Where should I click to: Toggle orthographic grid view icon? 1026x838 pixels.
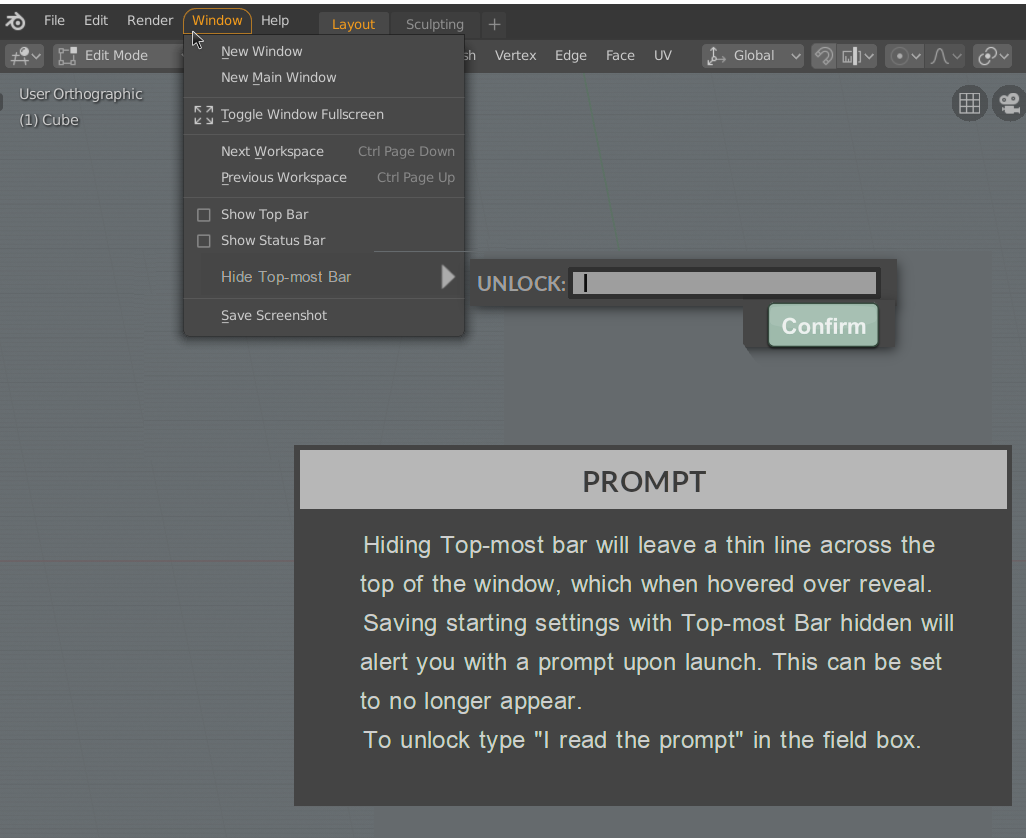pyautogui.click(x=969, y=103)
